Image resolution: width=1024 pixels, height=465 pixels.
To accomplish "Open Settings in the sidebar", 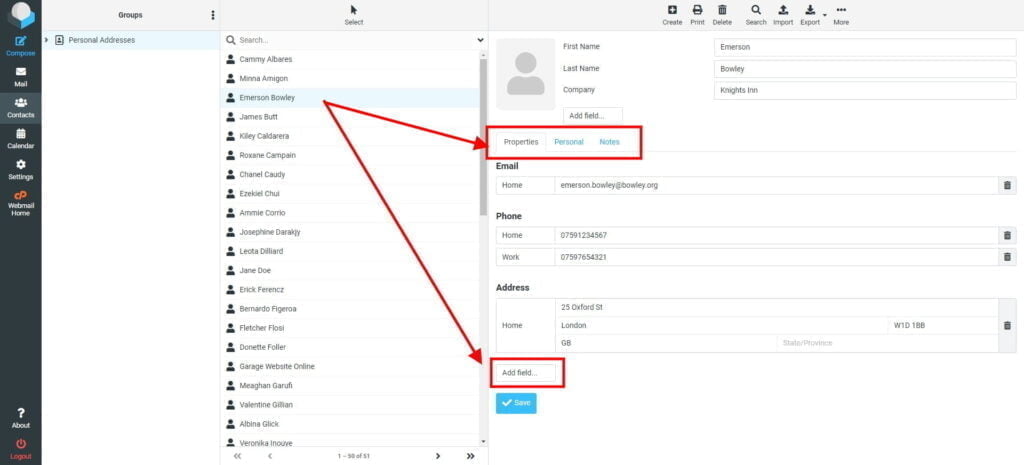I will point(20,170).
